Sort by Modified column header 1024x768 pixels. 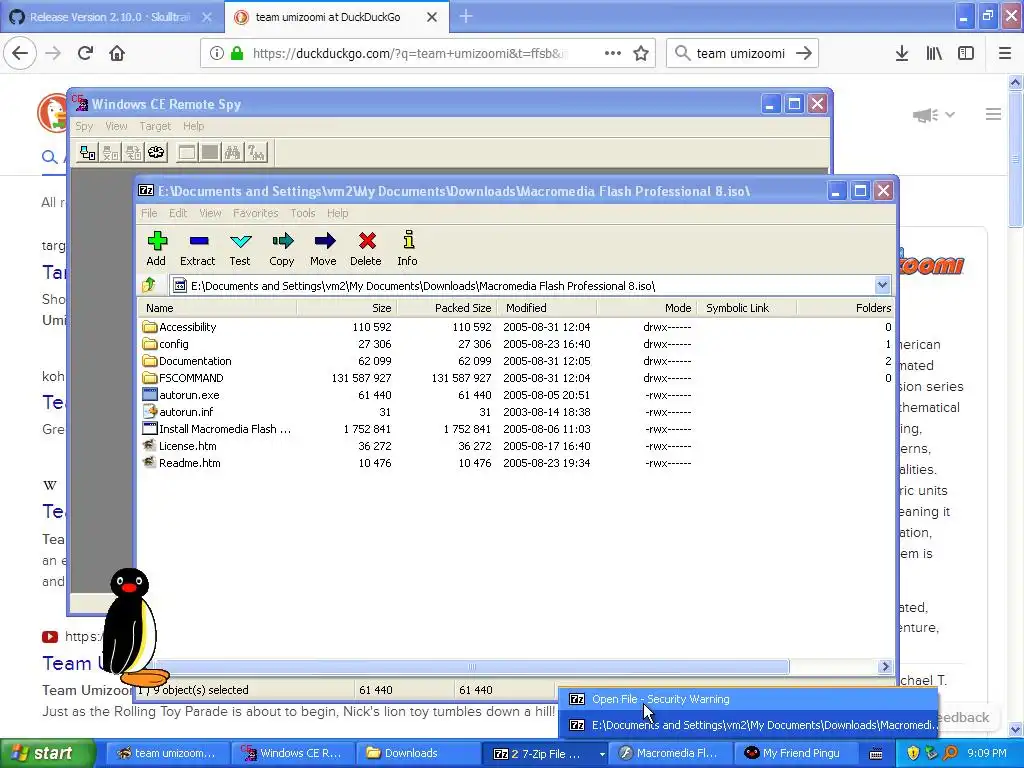click(x=547, y=308)
